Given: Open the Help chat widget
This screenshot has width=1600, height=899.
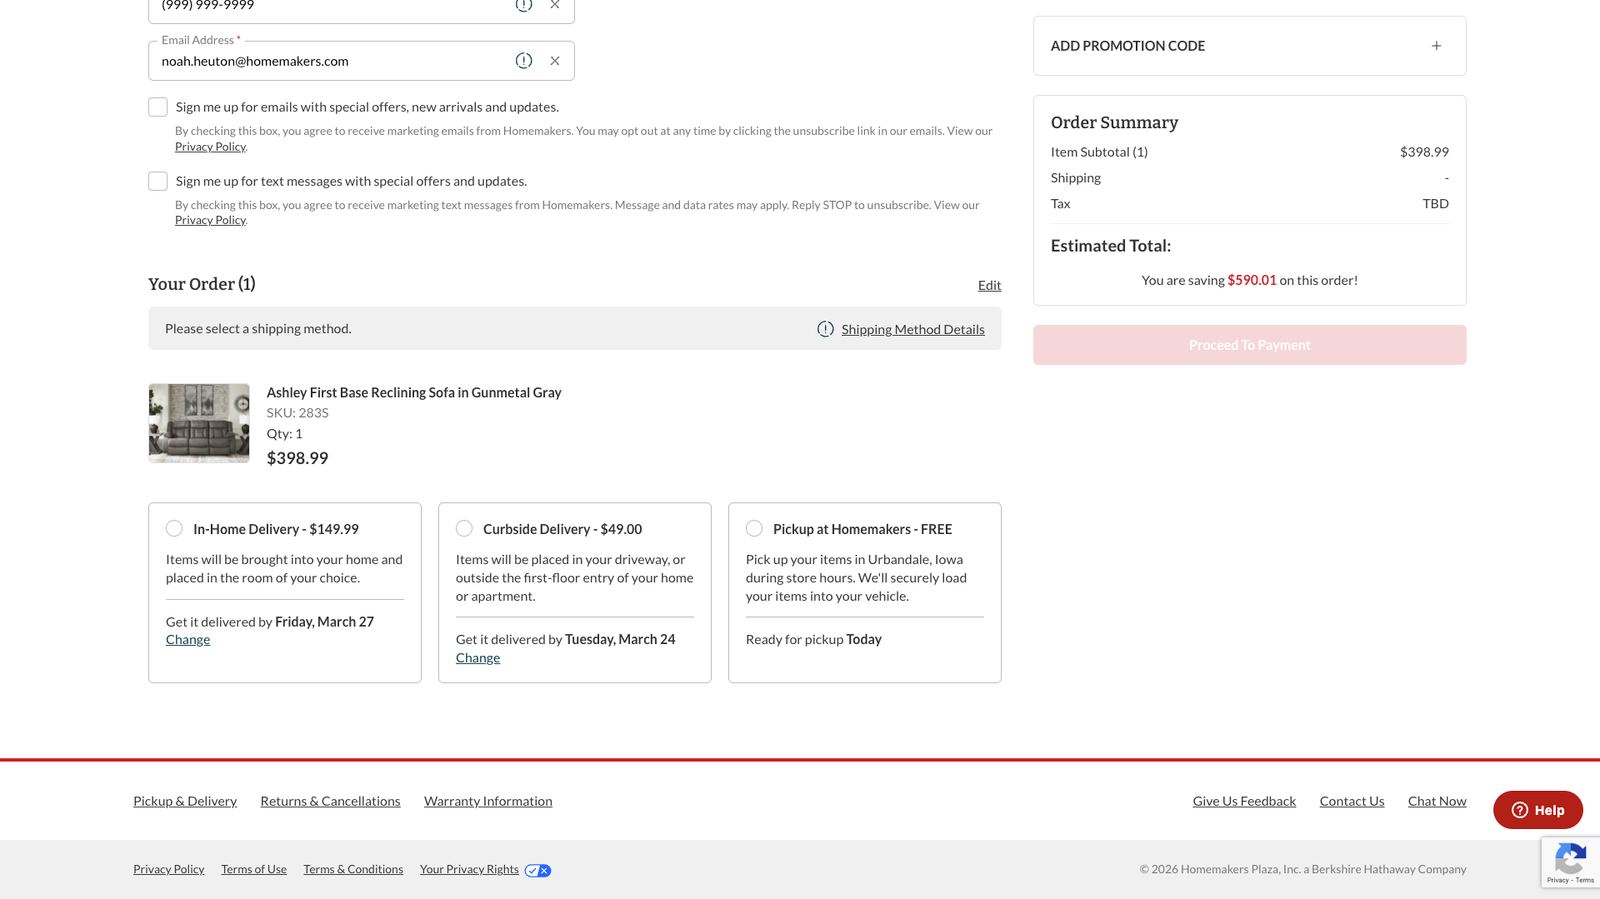Looking at the screenshot, I should coord(1537,810).
